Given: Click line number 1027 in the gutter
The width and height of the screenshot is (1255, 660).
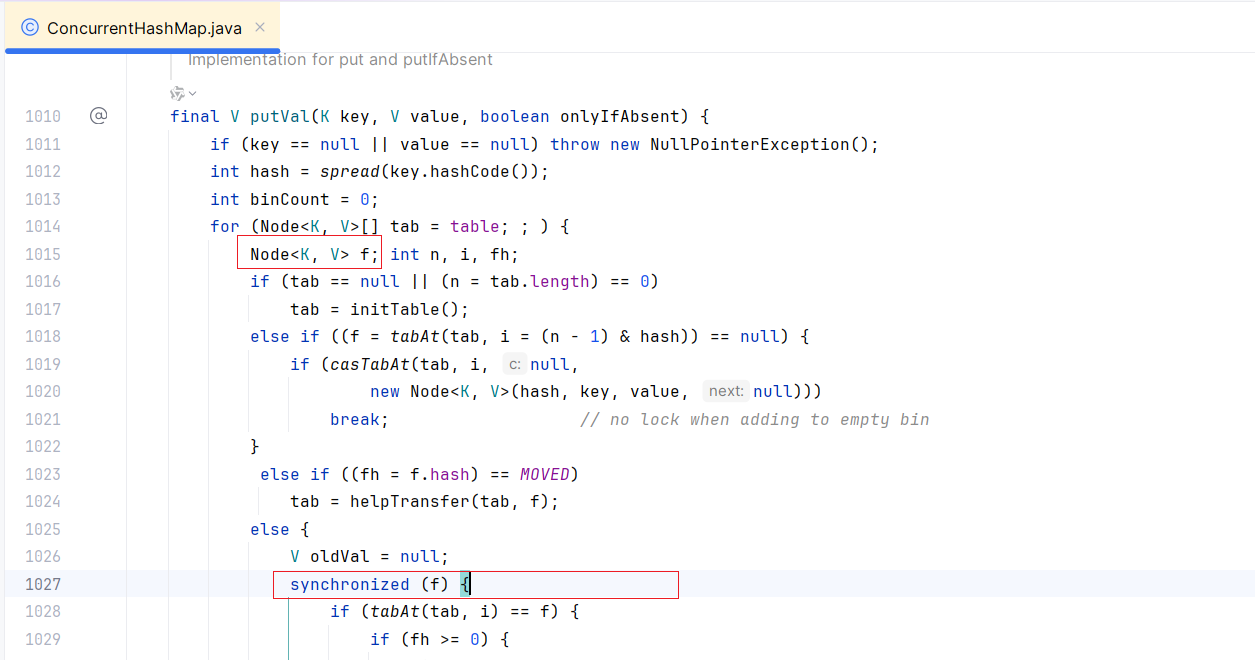Looking at the screenshot, I should [43, 584].
